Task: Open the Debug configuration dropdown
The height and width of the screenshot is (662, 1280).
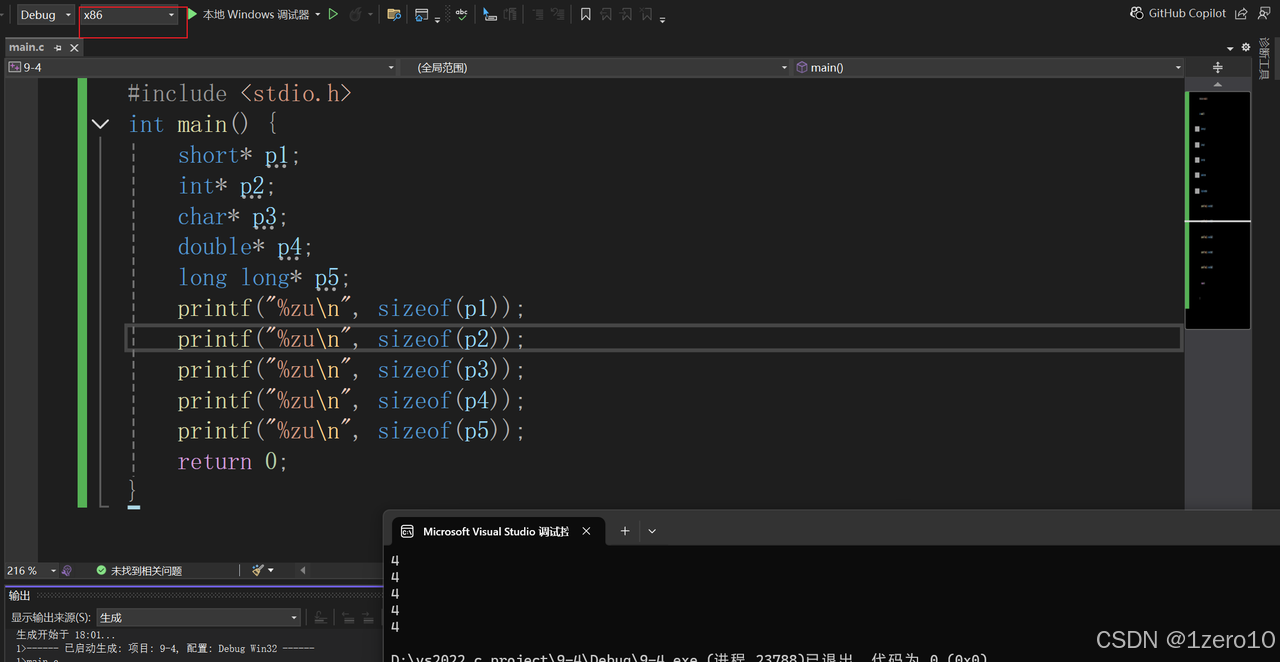Action: (45, 15)
